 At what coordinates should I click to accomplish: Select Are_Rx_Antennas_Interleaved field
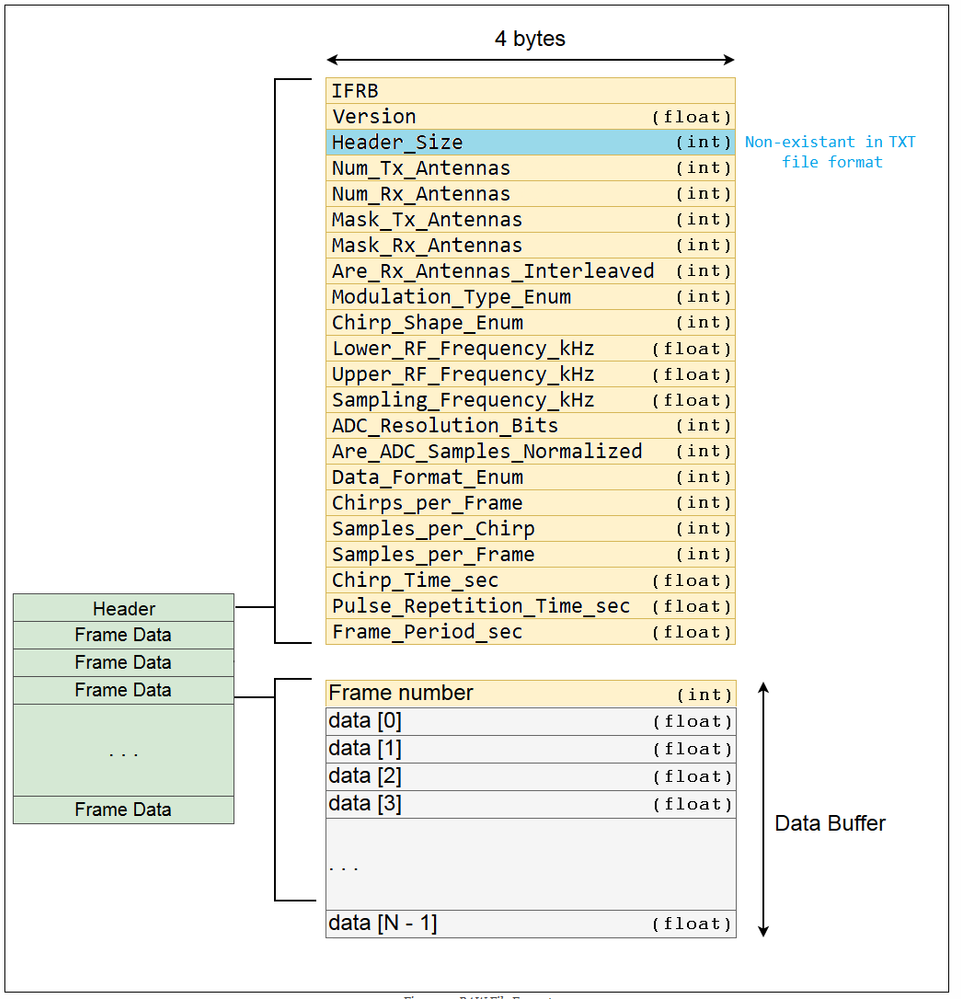[x=530, y=270]
